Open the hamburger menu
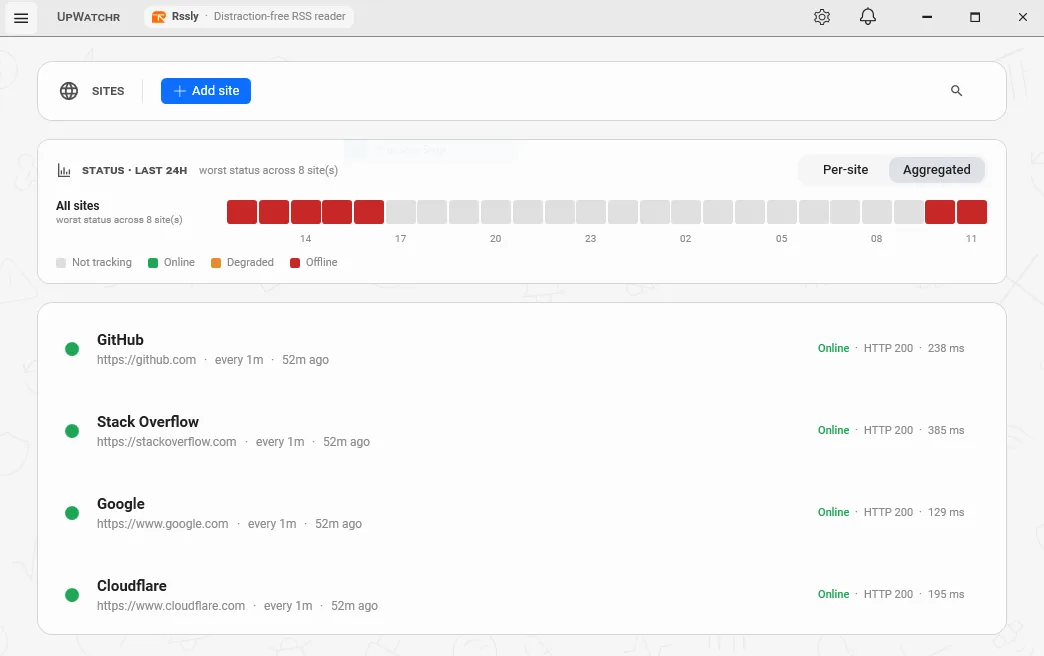The image size is (1044, 656). 21,17
